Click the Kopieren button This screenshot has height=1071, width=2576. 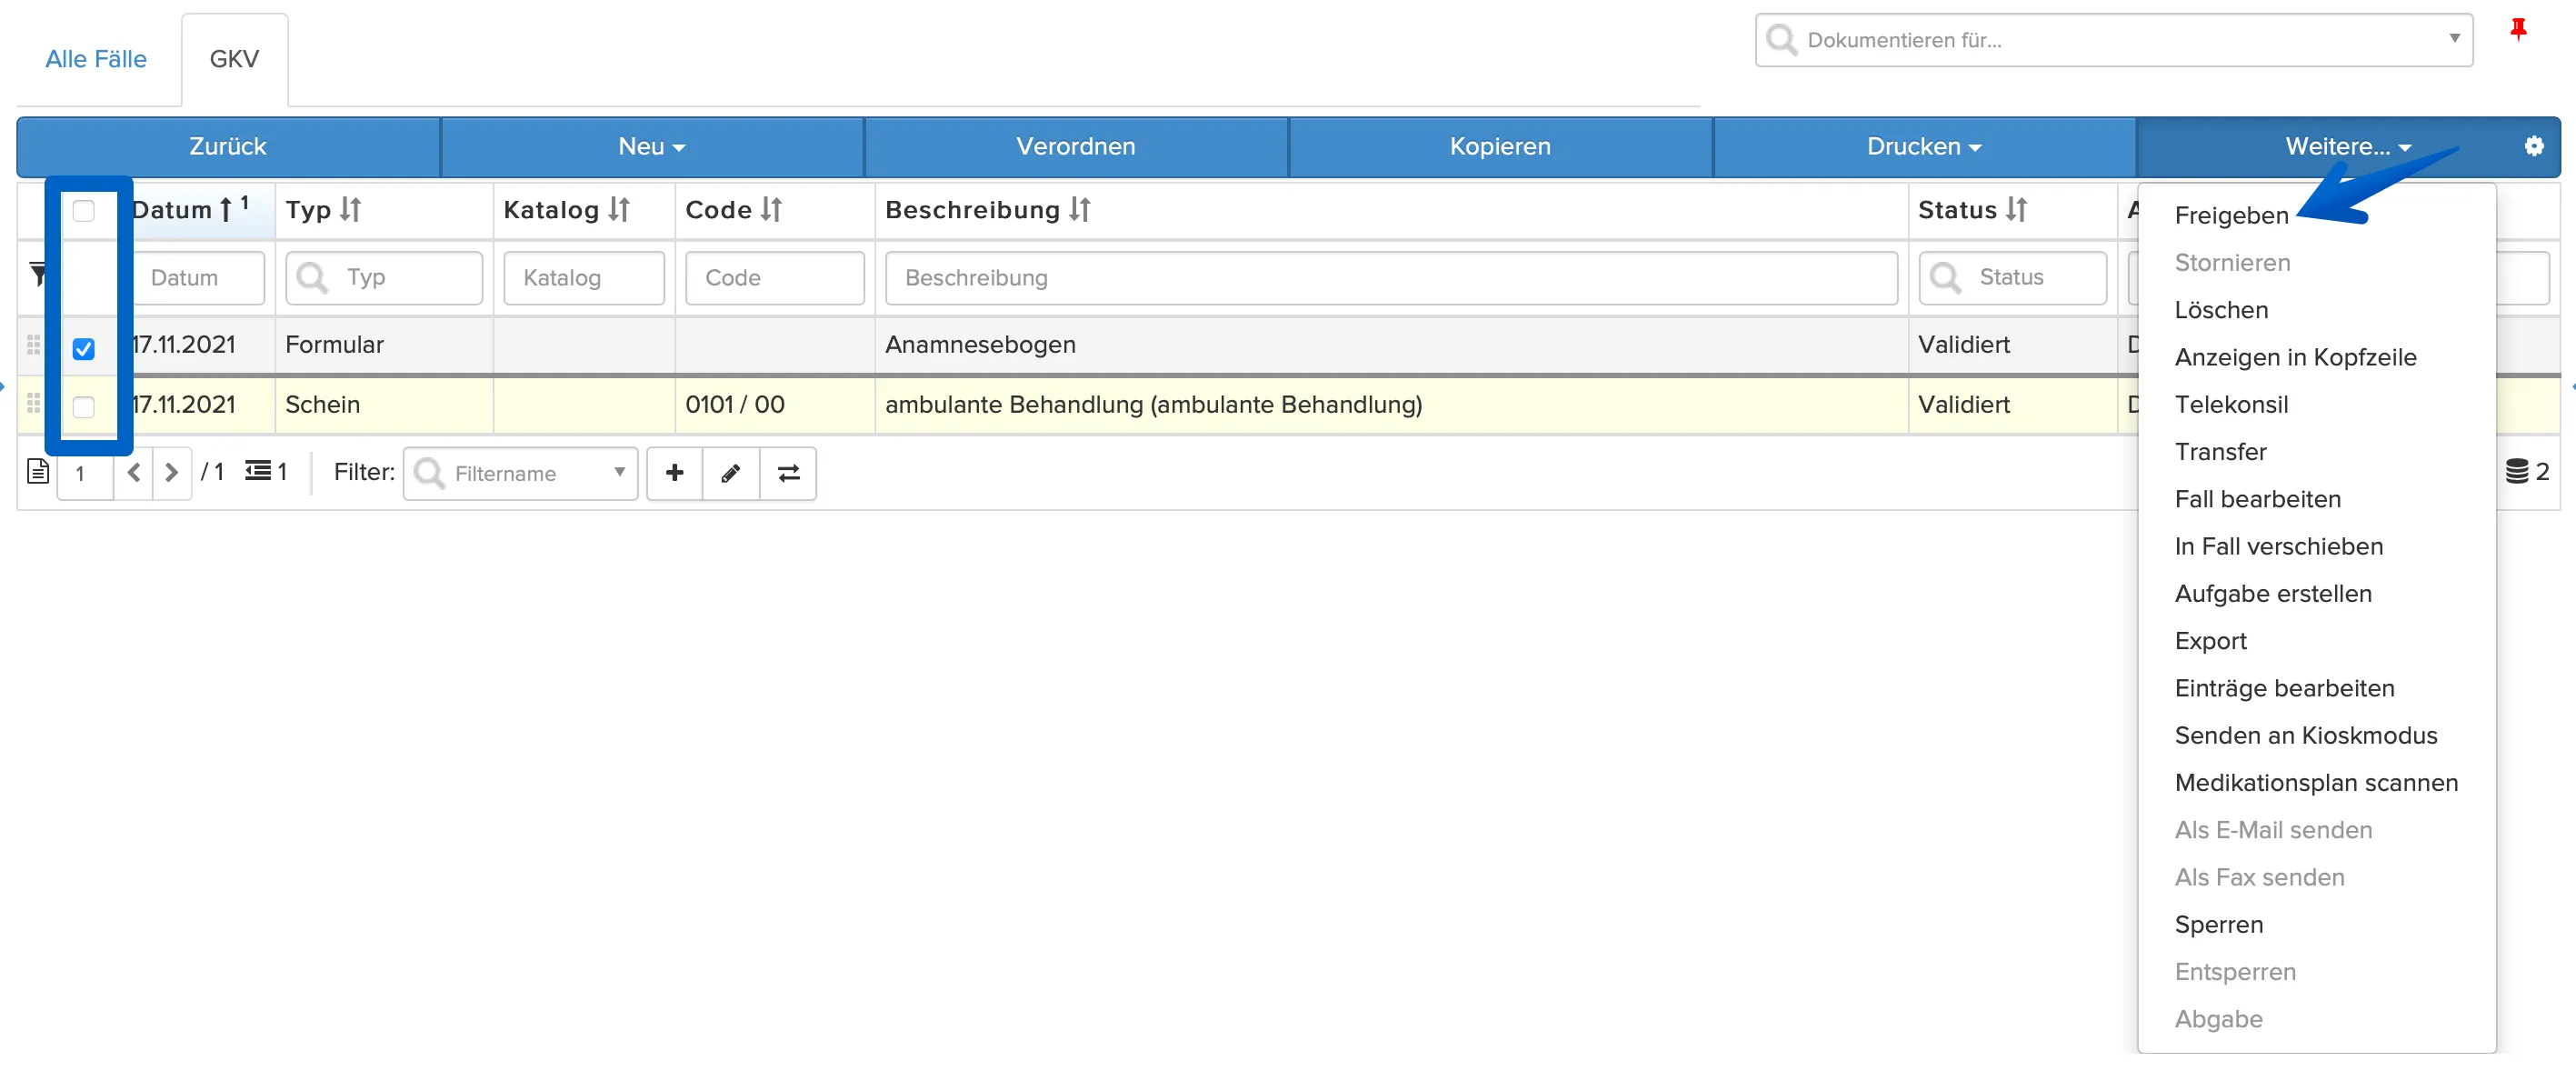click(1500, 146)
